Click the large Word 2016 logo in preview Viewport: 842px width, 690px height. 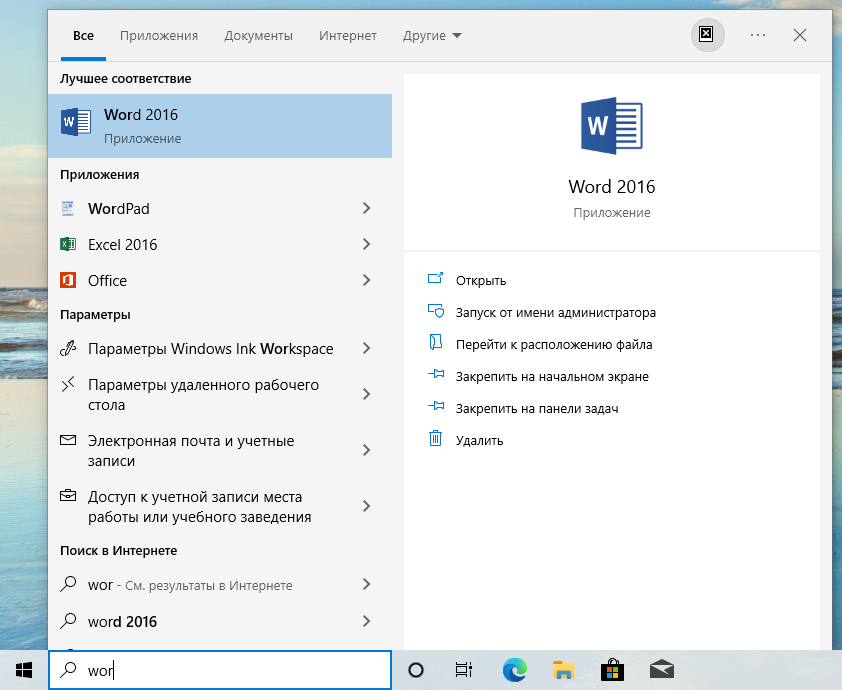click(612, 126)
